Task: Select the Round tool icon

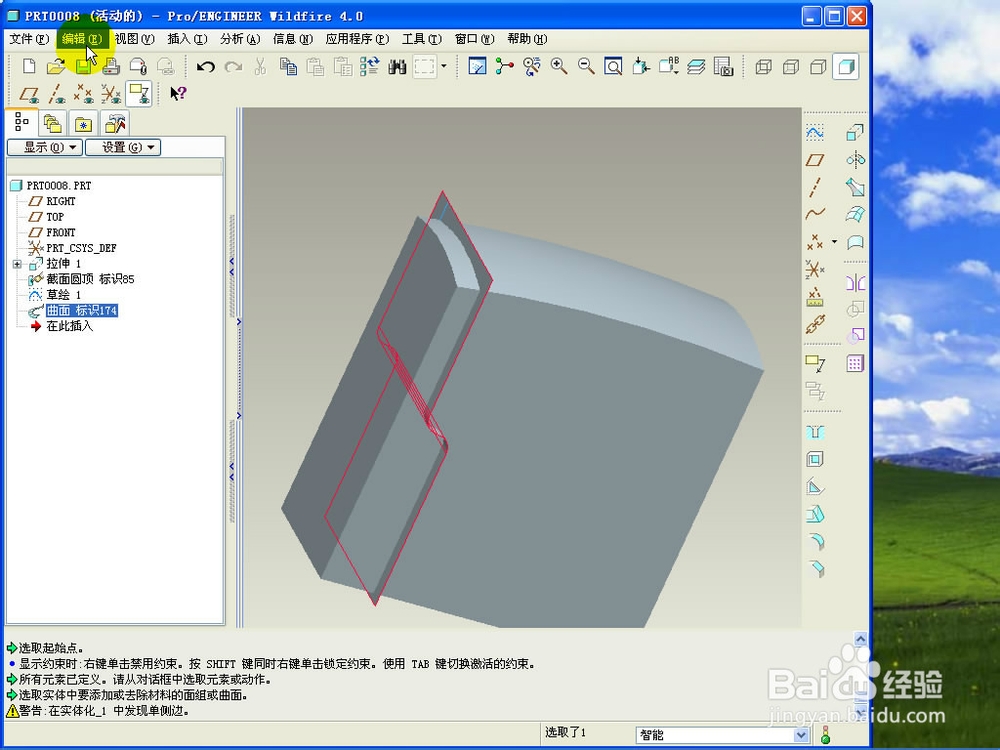Action: tap(815, 541)
